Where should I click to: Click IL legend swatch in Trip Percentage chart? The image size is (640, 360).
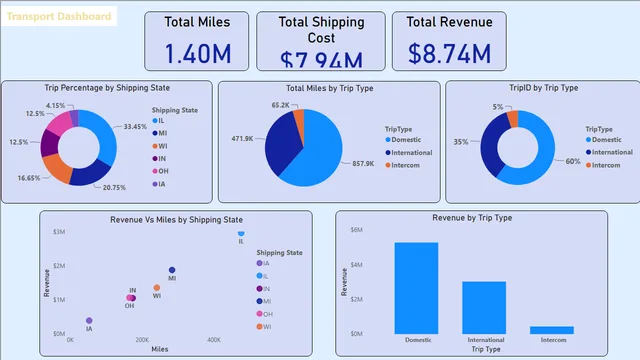pyautogui.click(x=155, y=120)
